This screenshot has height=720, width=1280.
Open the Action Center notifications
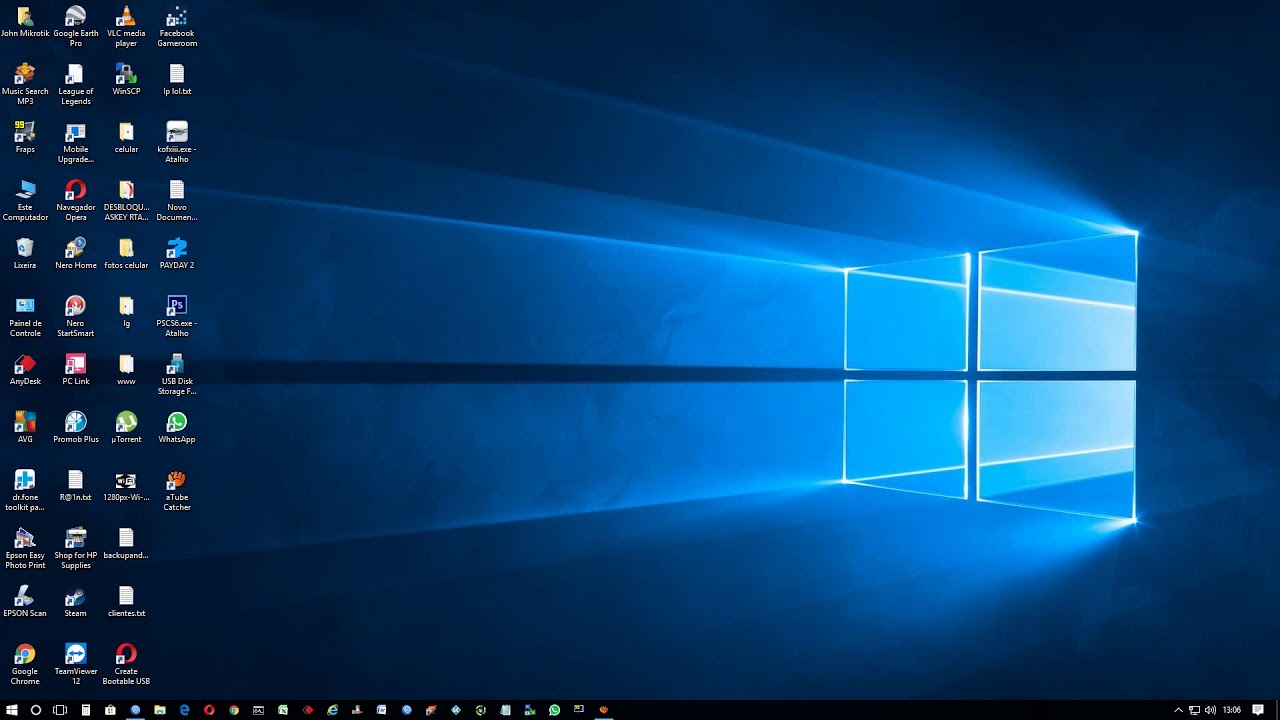tap(1258, 710)
